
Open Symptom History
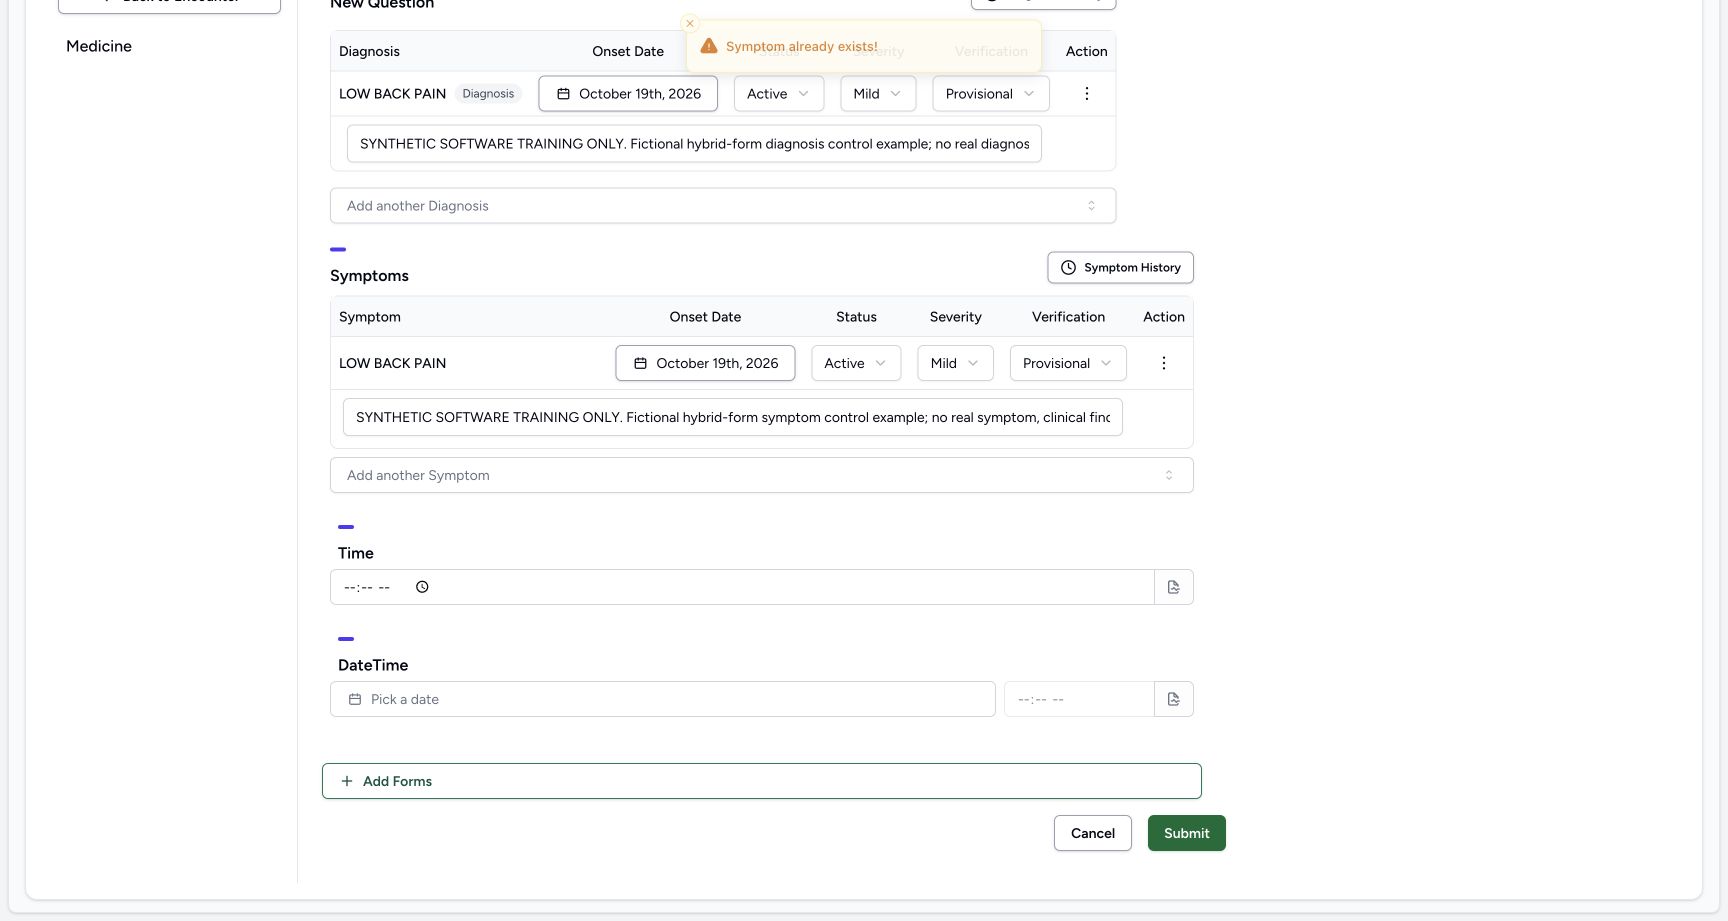coord(1120,268)
